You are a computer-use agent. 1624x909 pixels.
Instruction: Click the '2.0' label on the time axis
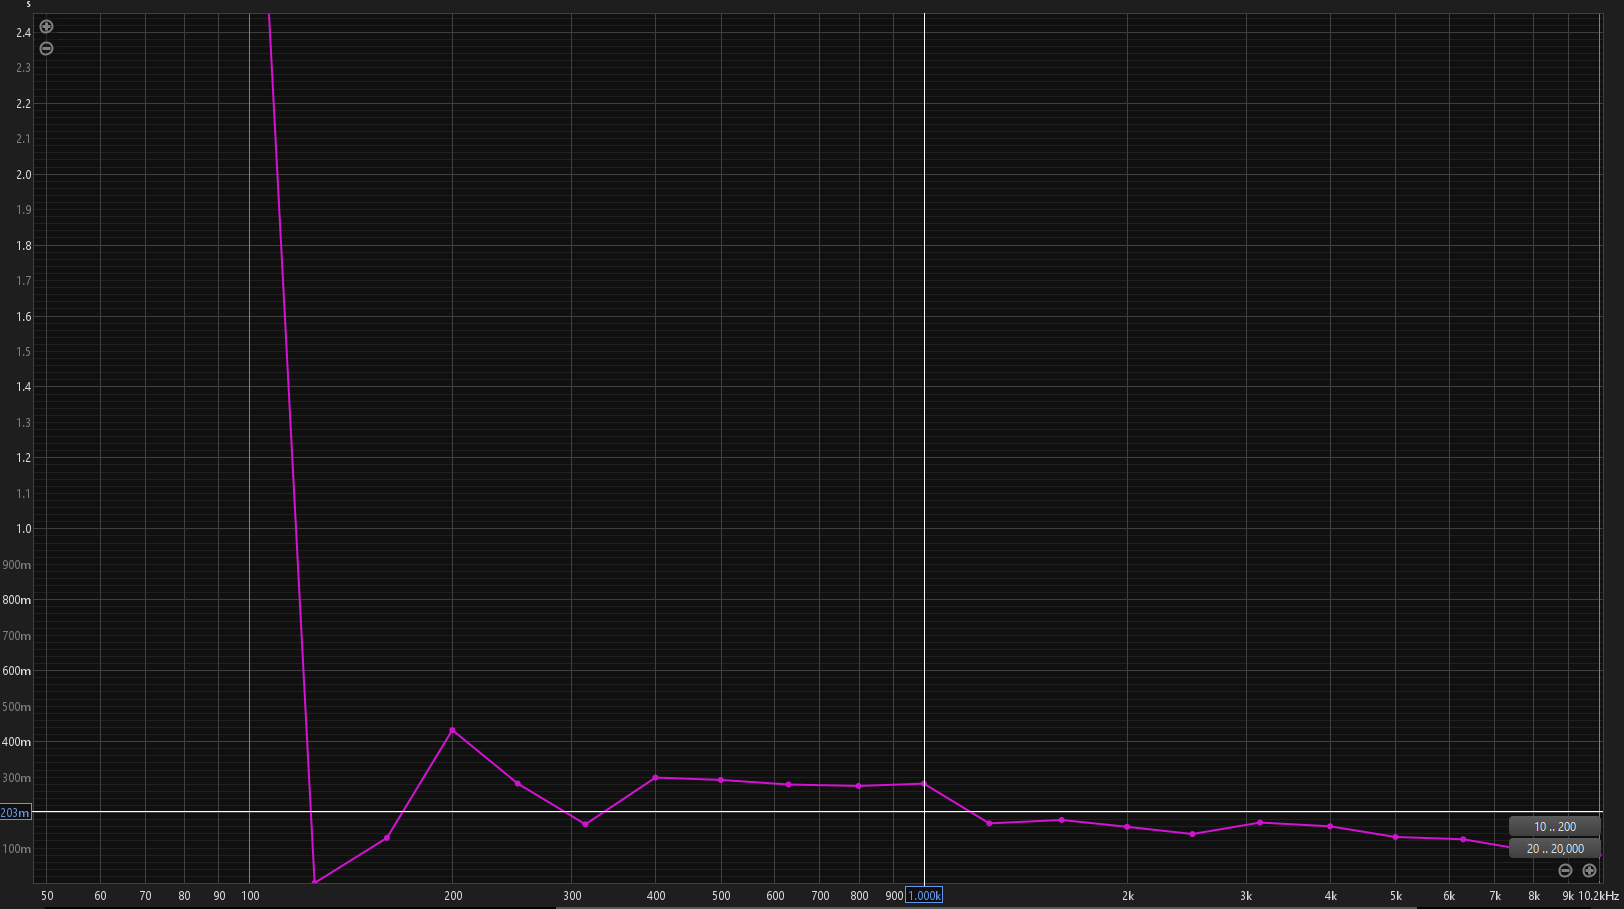point(24,174)
